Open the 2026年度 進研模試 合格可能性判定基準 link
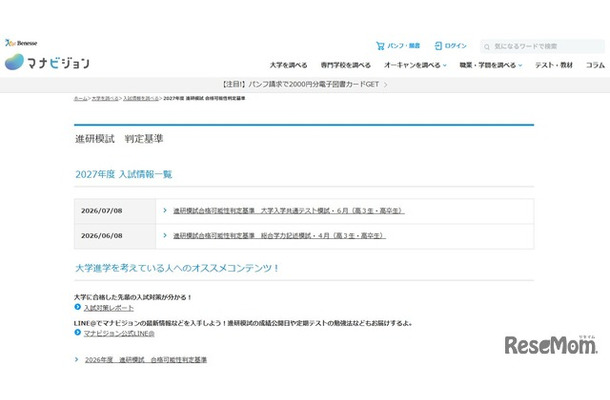 coord(146,360)
